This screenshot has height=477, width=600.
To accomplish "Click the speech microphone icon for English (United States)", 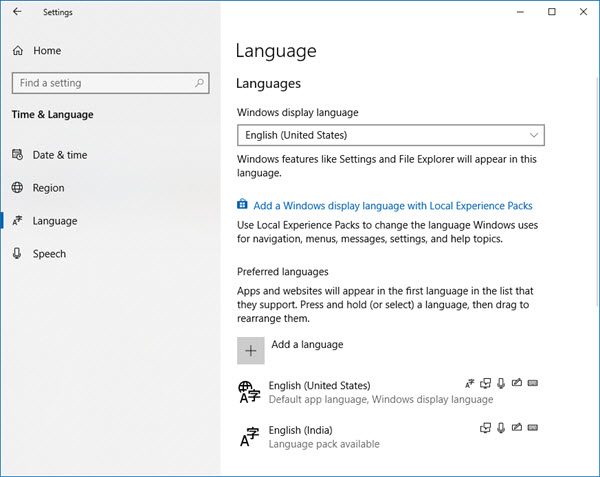I will 501,384.
